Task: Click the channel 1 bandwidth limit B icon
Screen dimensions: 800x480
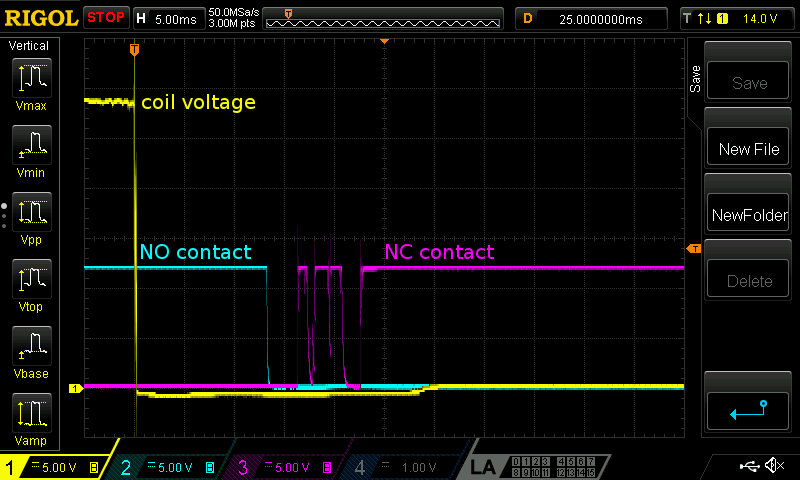Action: tap(94, 467)
